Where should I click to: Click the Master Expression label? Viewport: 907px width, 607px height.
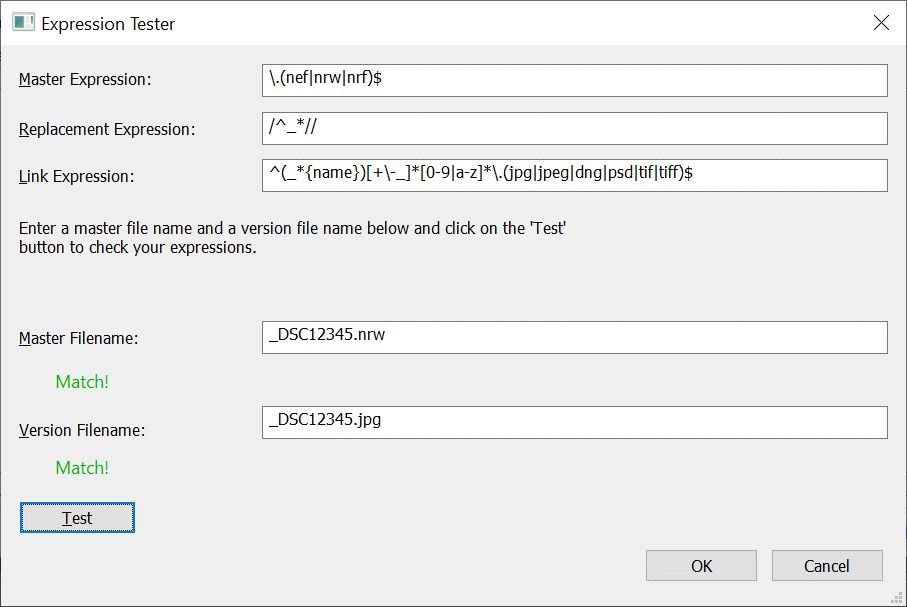tap(85, 79)
